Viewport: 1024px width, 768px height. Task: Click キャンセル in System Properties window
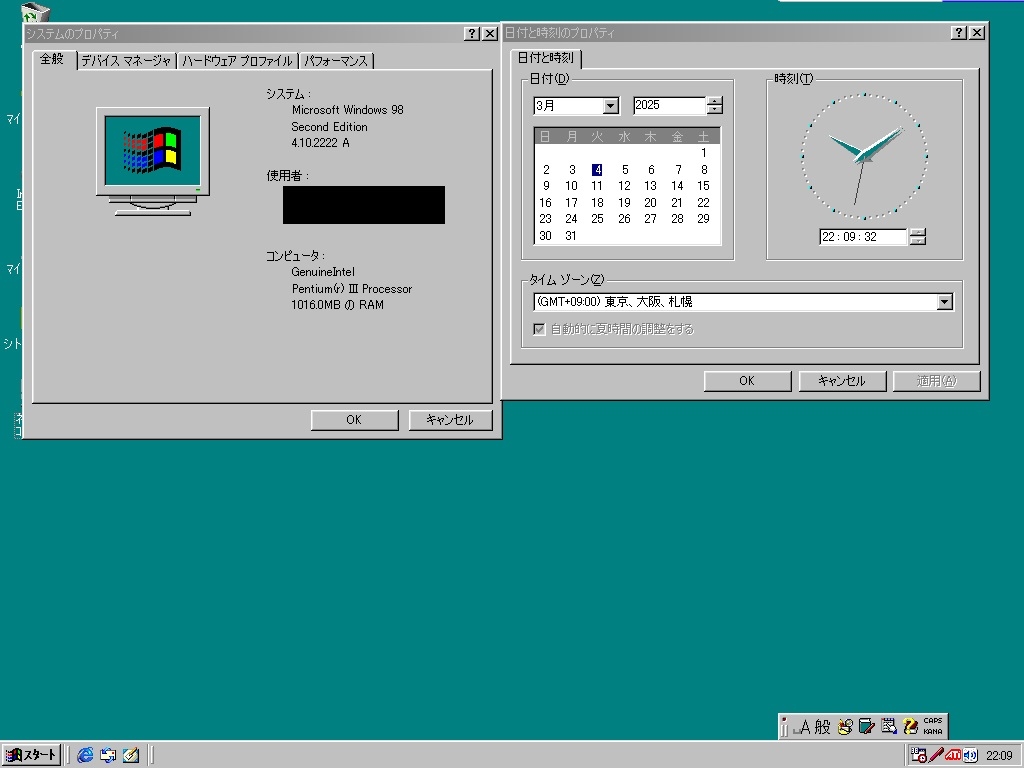point(449,420)
